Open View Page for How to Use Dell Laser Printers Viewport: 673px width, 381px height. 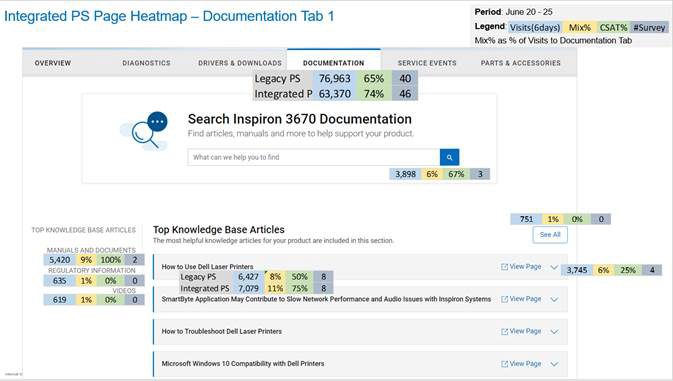coord(525,266)
